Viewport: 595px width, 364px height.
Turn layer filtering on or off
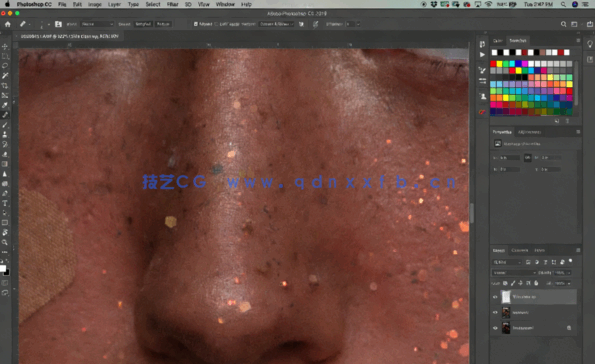[570, 261]
